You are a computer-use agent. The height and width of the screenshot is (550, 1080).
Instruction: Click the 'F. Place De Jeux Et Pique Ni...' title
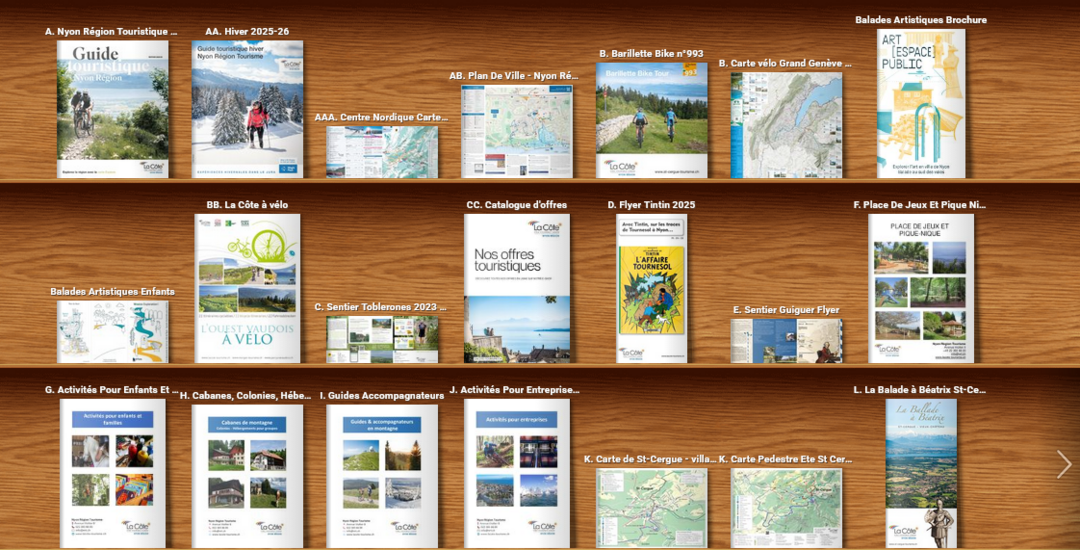click(920, 204)
